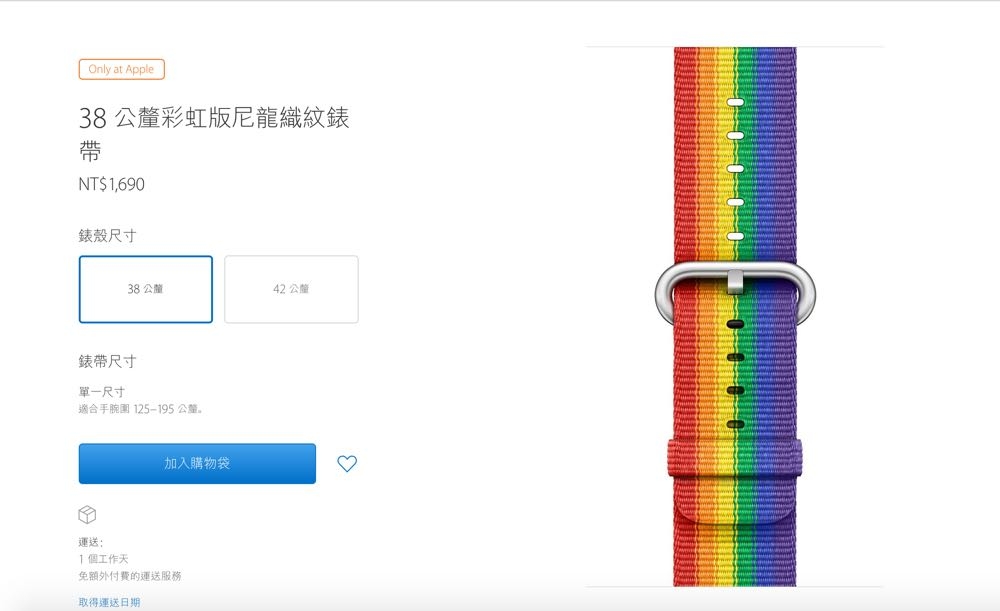Select the 42 公釐 case size
1000x611 pixels.
291,289
